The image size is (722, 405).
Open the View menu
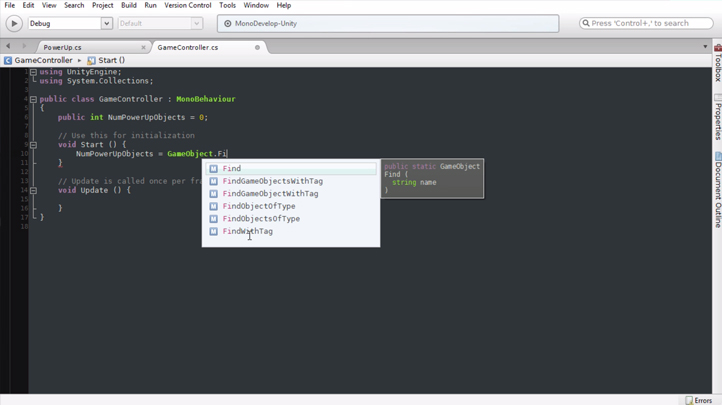[49, 6]
